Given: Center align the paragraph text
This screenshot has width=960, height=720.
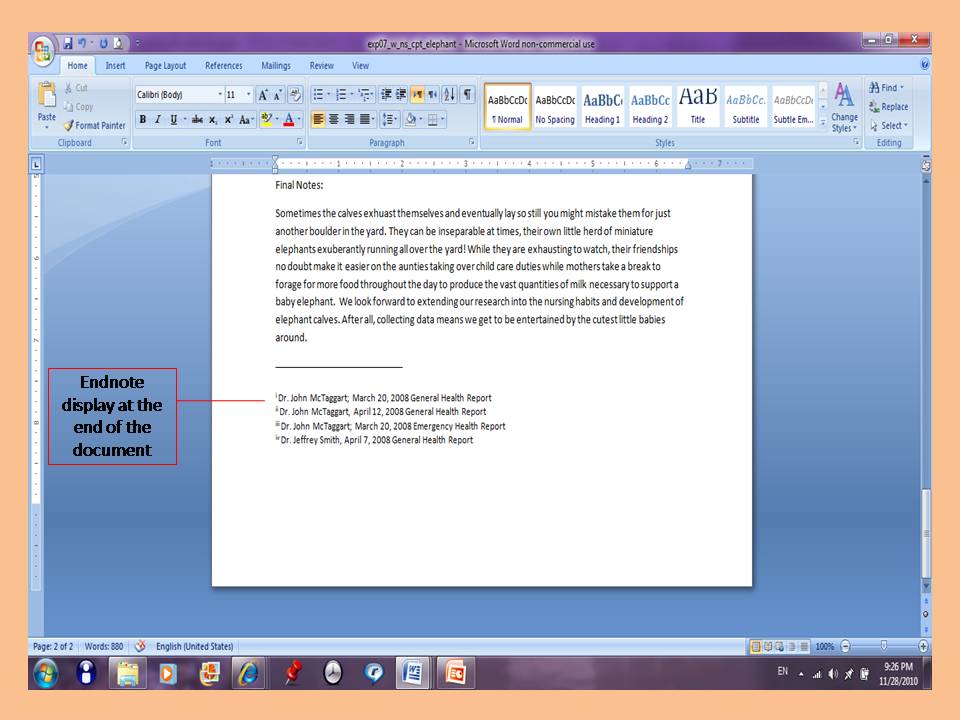Looking at the screenshot, I should tap(335, 119).
